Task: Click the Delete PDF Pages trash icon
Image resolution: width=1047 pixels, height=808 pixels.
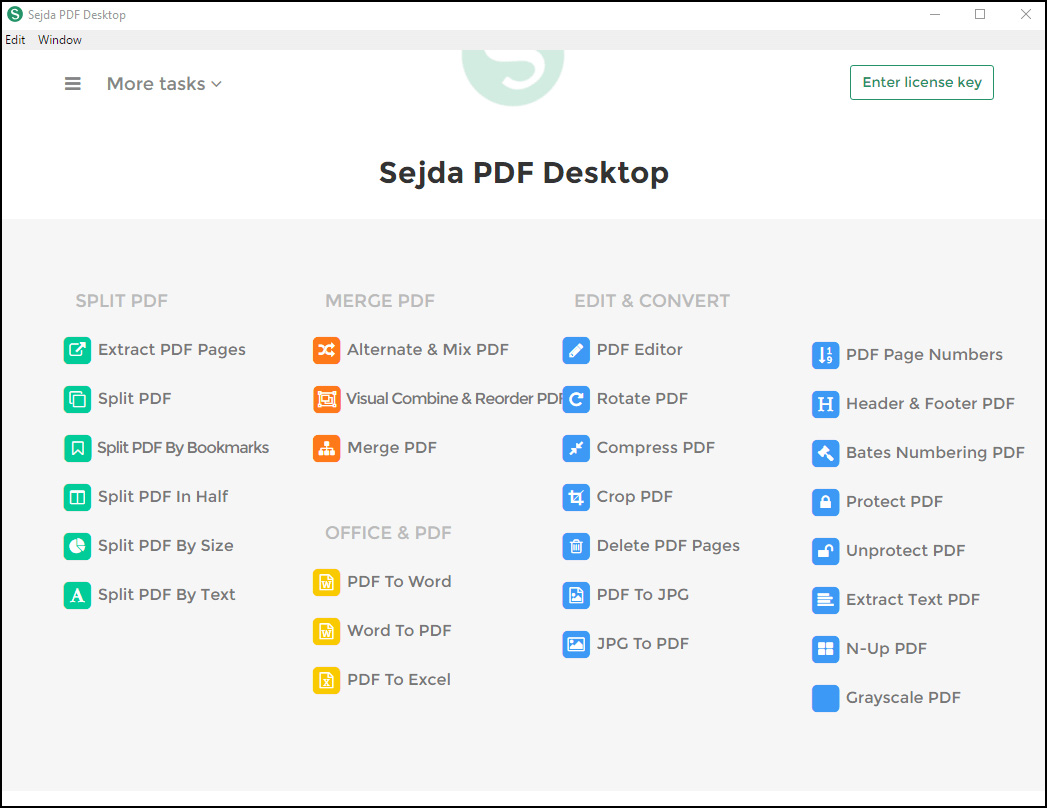Action: click(x=576, y=546)
